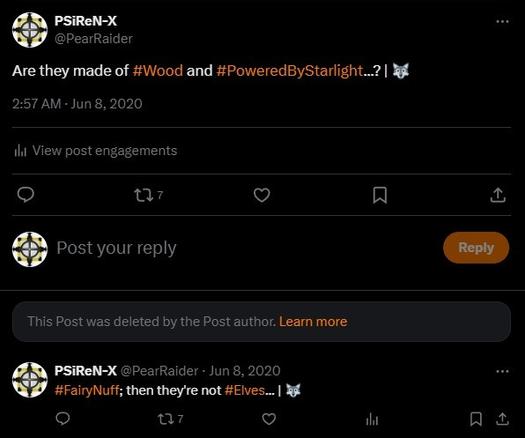Open the #FairyNuff hashtag
Viewport: 525px width, 438px height.
tap(87, 390)
